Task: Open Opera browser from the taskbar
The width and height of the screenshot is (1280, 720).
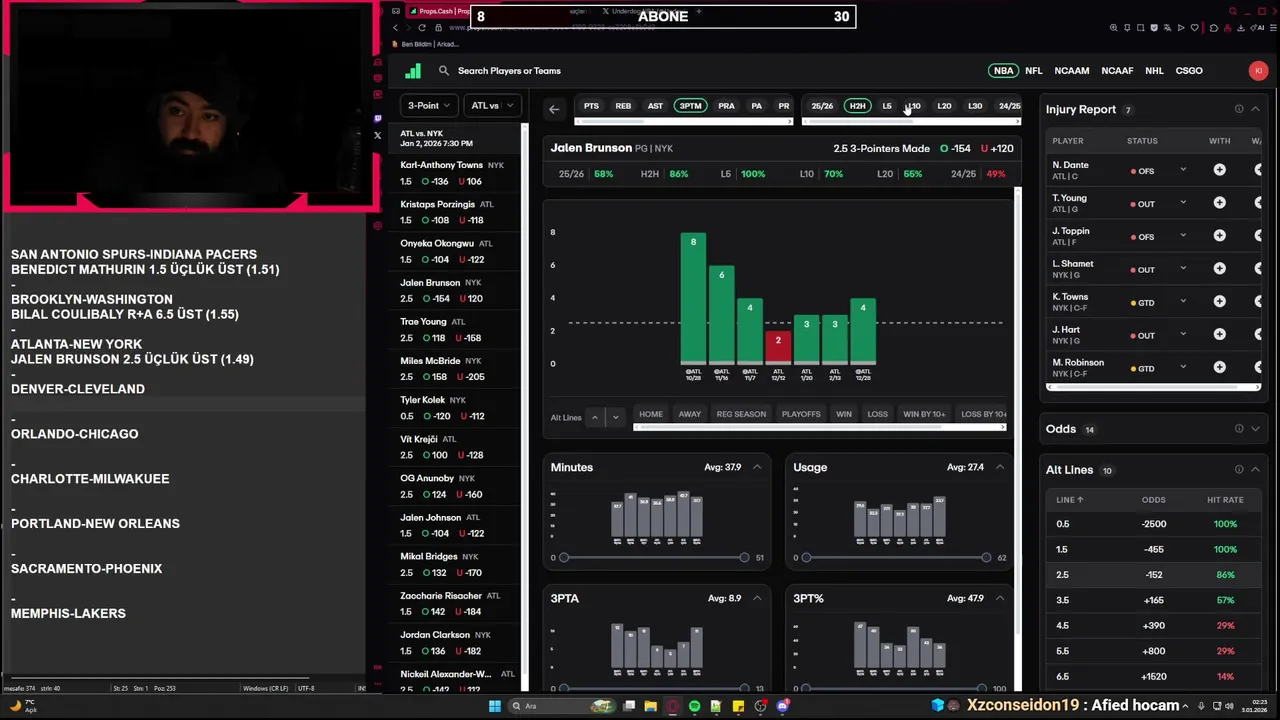Action: pos(672,706)
